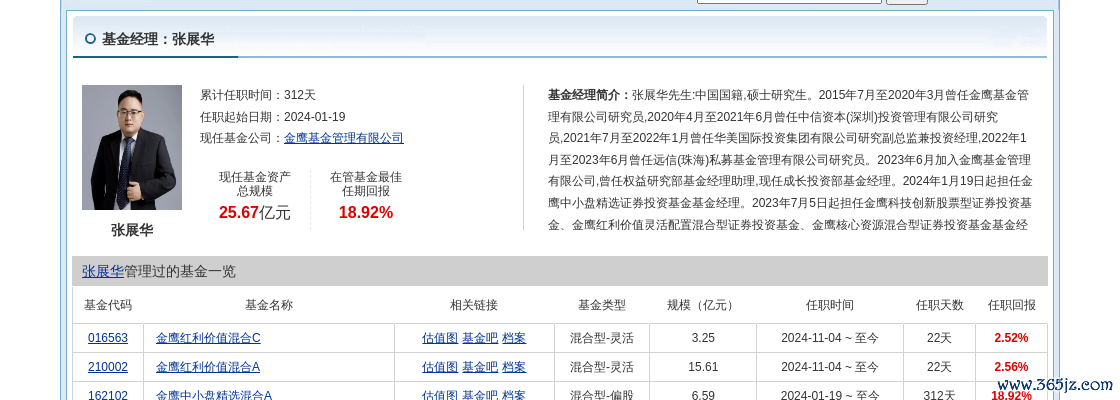Open 估值图 for 金鹰红利价值混合A
Viewport: 1120px width, 400px height.
[x=440, y=367]
